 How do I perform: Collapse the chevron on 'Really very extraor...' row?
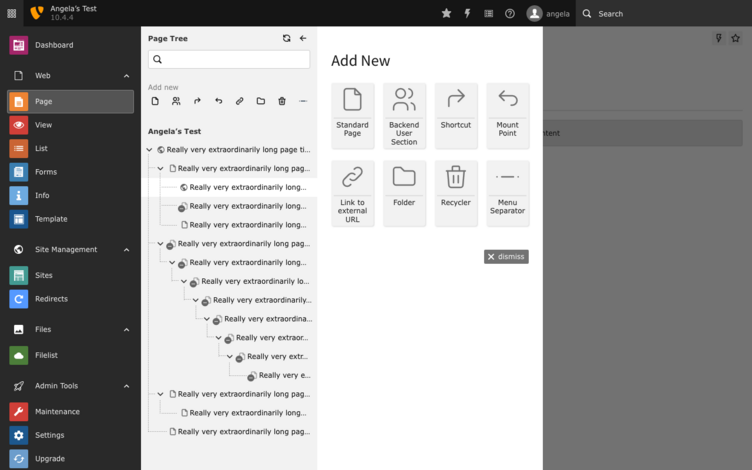219,338
